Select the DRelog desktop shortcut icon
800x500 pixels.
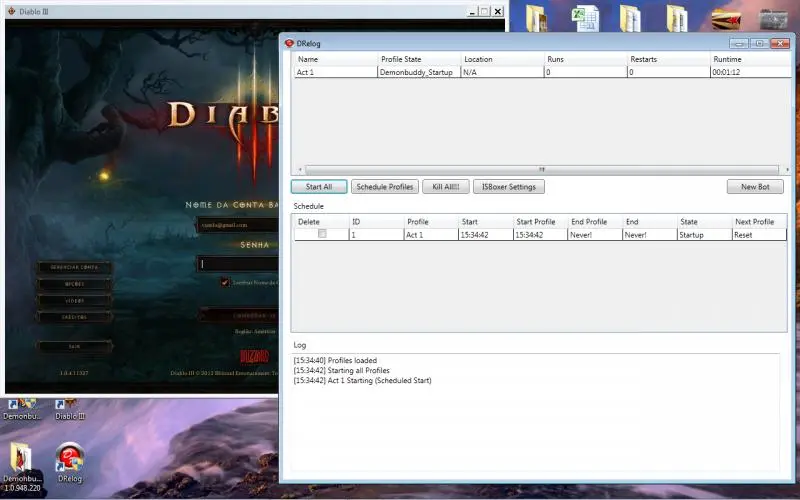[70, 463]
